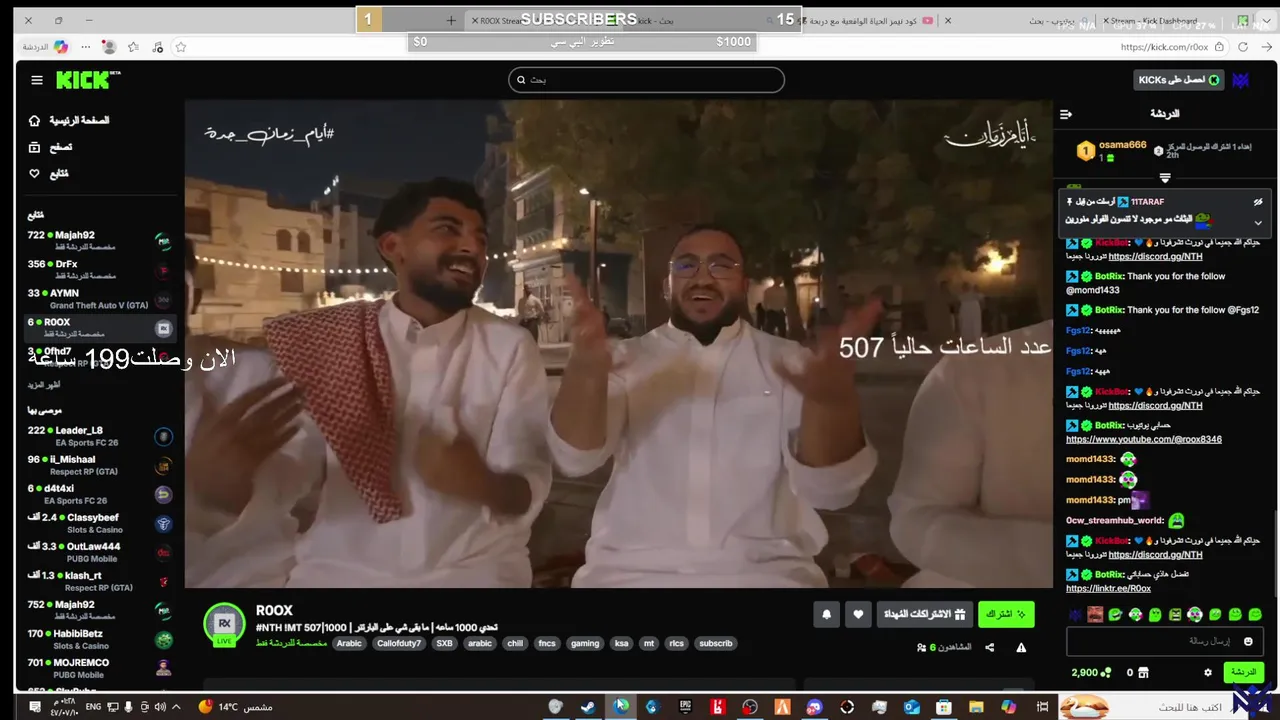Open weather widget showing 14°C
The image size is (1280, 720).
[236, 707]
